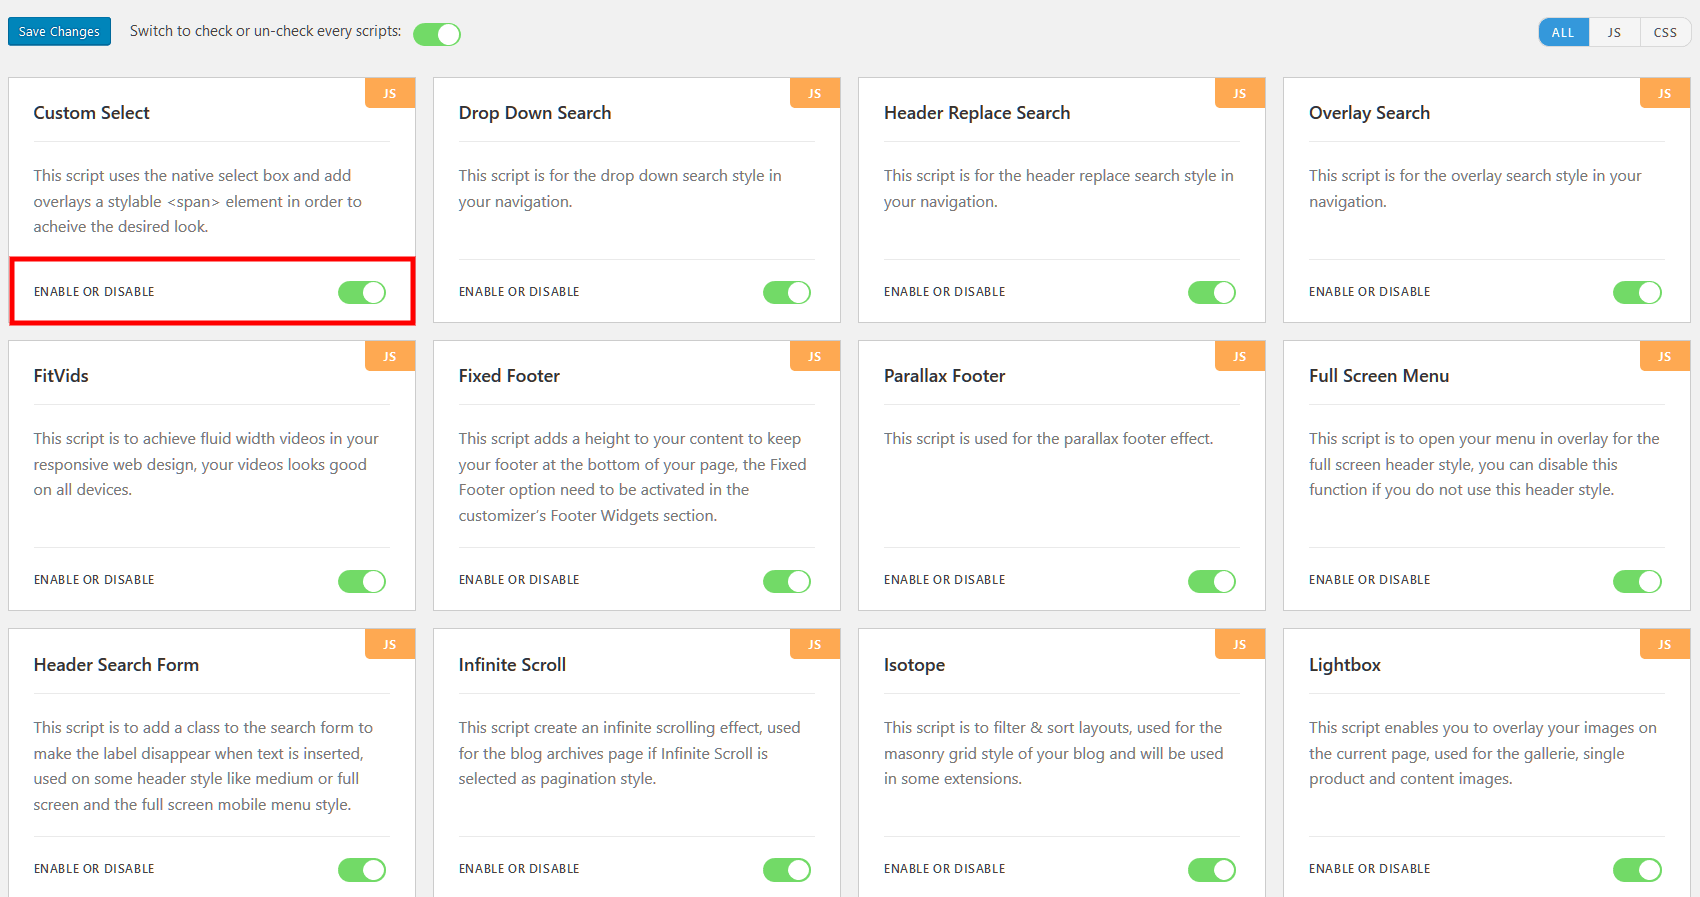Viewport: 1700px width, 897px height.
Task: Click the Header Search Form title
Action: point(116,665)
